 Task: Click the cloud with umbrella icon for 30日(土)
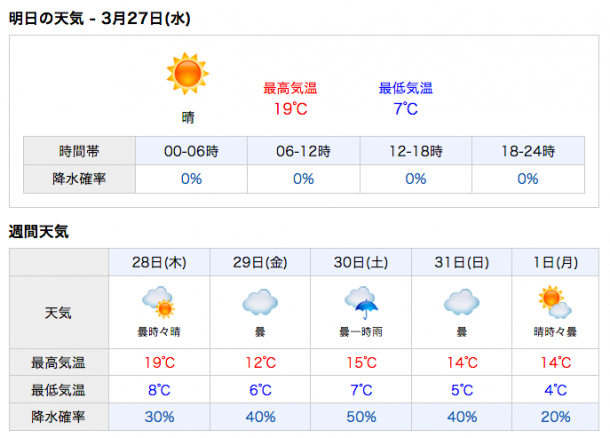(361, 303)
